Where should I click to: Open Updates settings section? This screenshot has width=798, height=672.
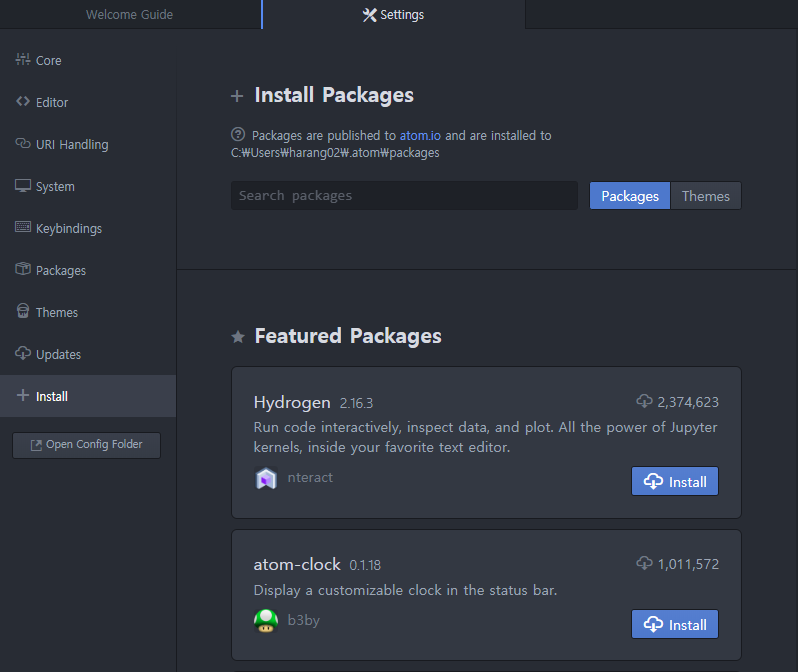pyautogui.click(x=88, y=354)
